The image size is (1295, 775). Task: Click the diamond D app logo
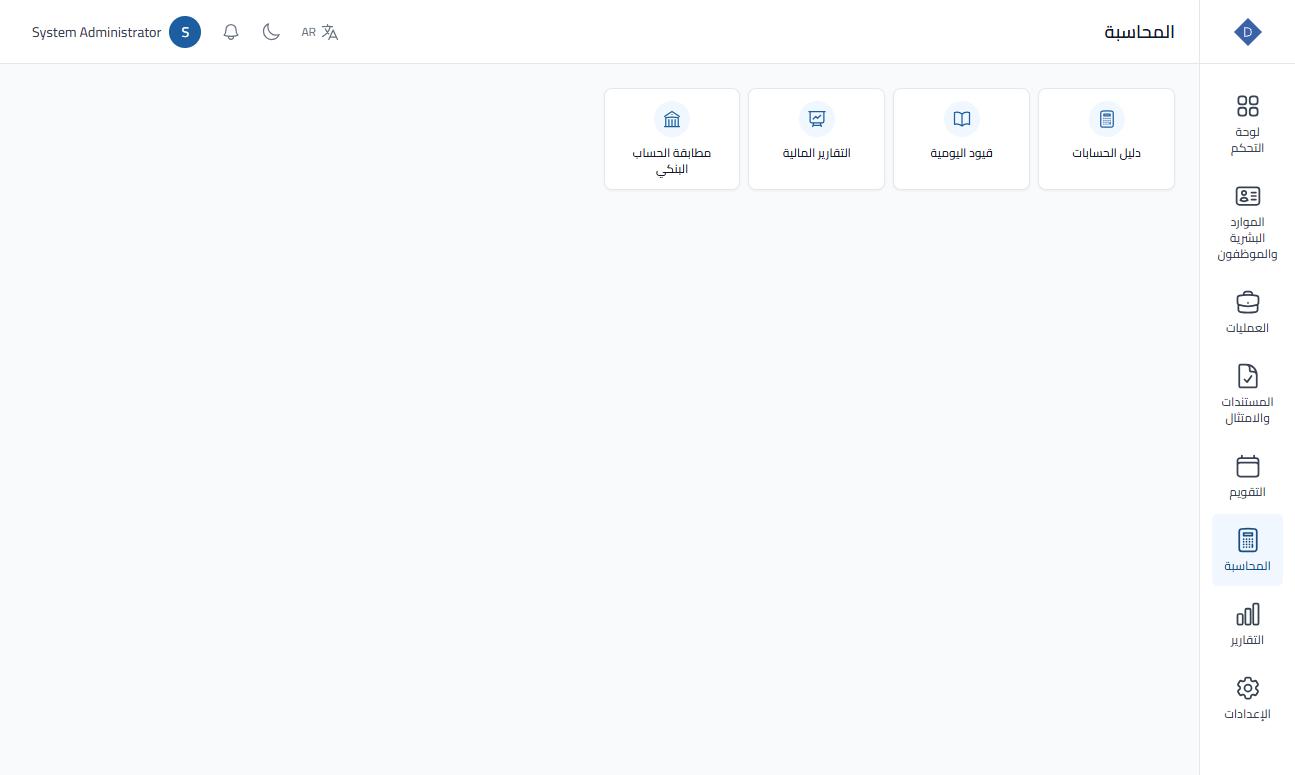click(1247, 32)
